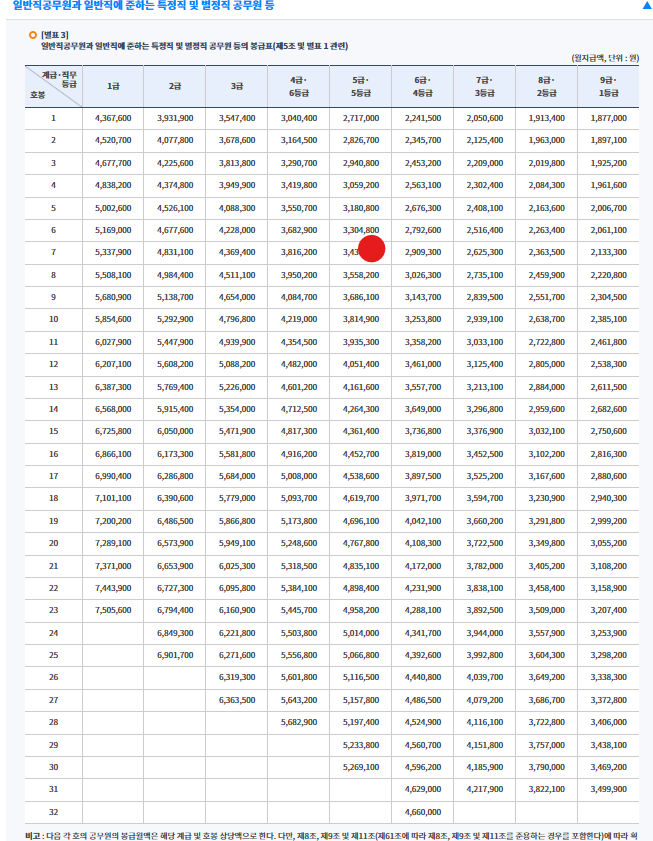
Task: Select the 7급·3등급 column header
Action: click(x=485, y=86)
